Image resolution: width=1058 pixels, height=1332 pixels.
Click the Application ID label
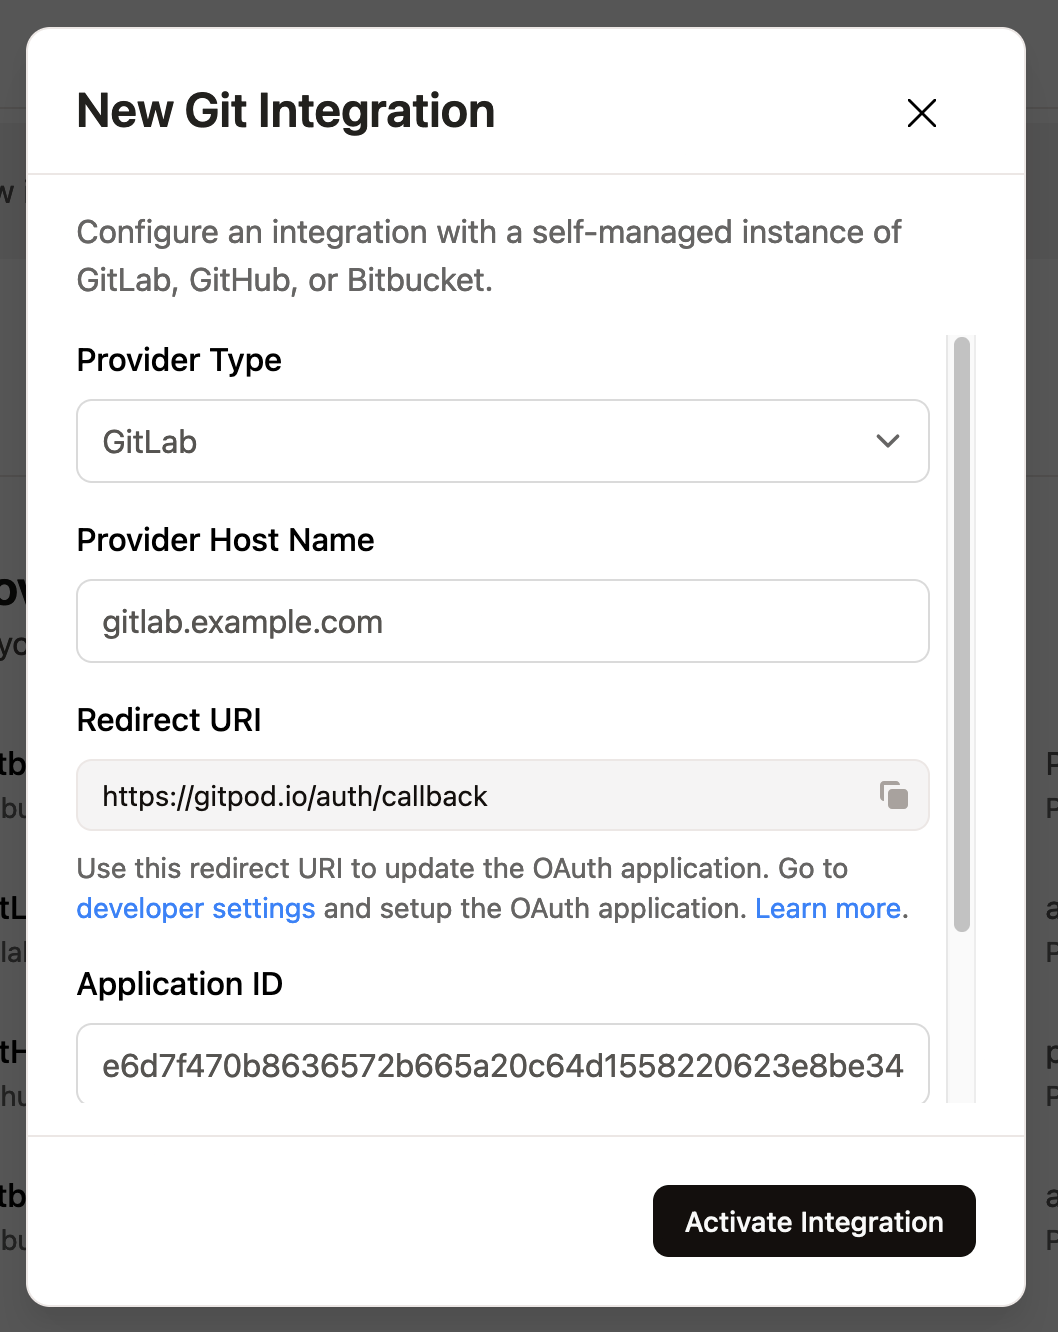(180, 984)
